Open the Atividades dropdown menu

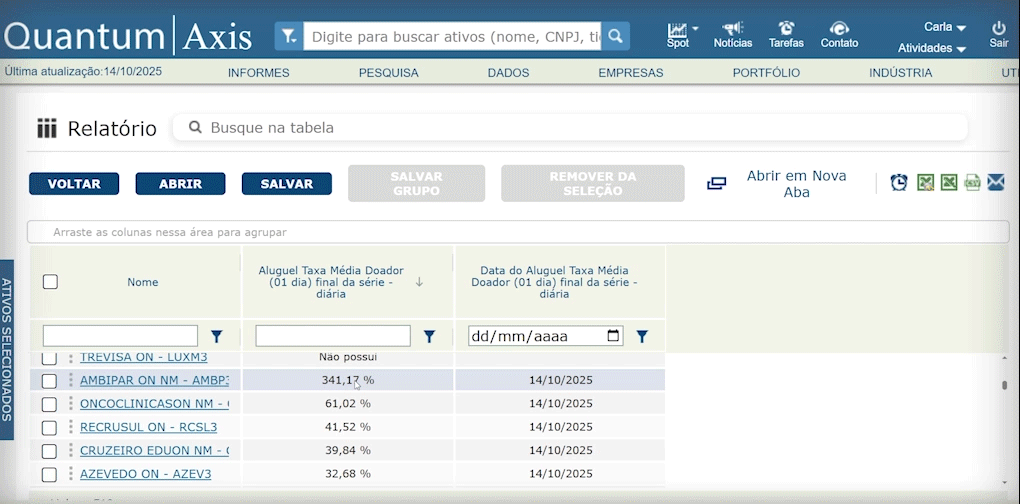(931, 48)
